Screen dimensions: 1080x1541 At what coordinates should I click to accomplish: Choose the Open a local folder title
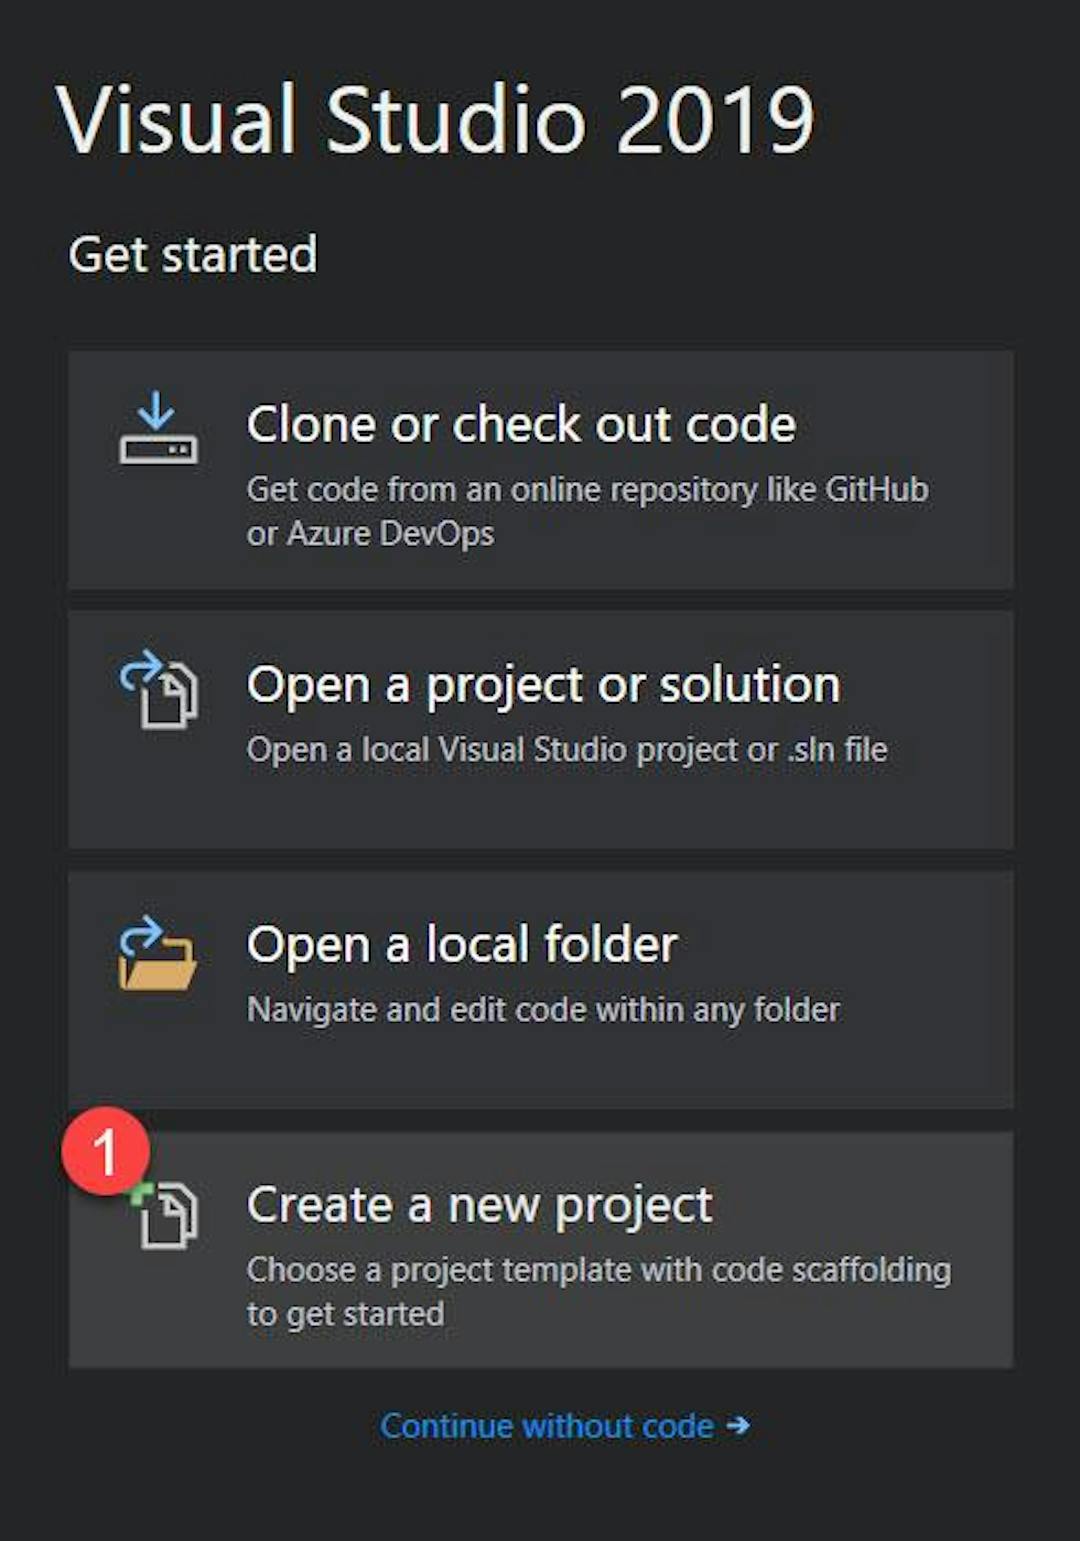[462, 945]
